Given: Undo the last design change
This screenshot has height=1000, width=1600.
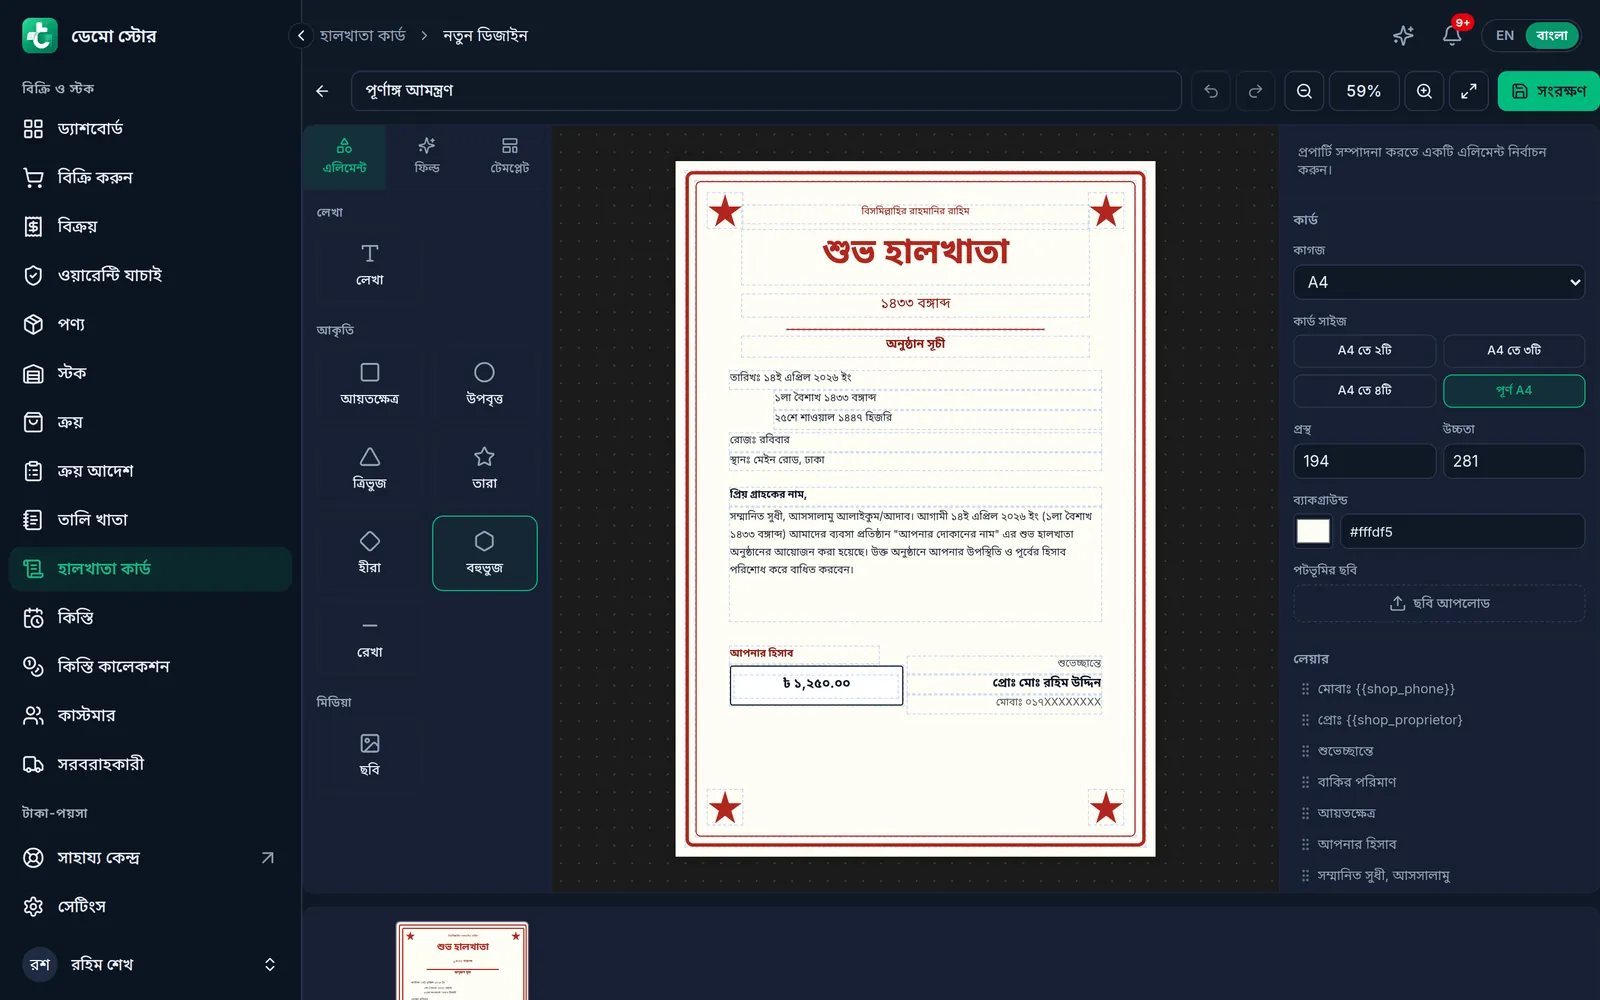Looking at the screenshot, I should 1211,91.
